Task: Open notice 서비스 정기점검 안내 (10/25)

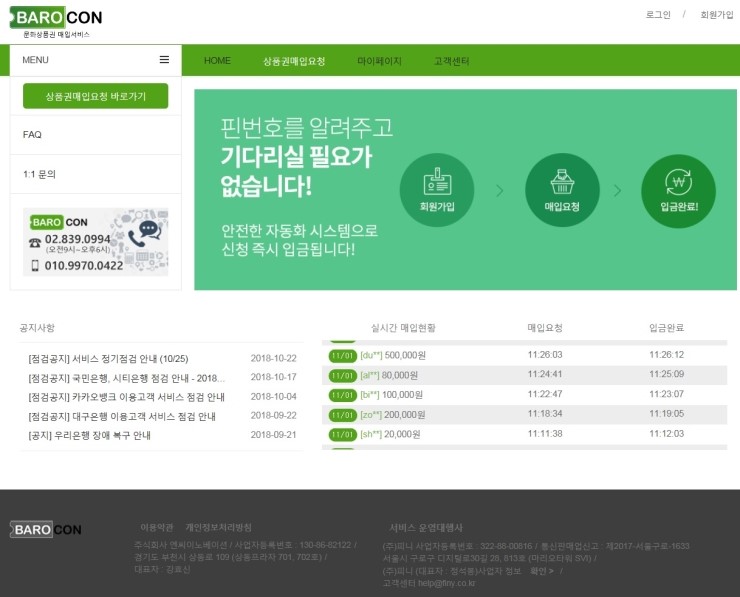Action: click(108, 359)
